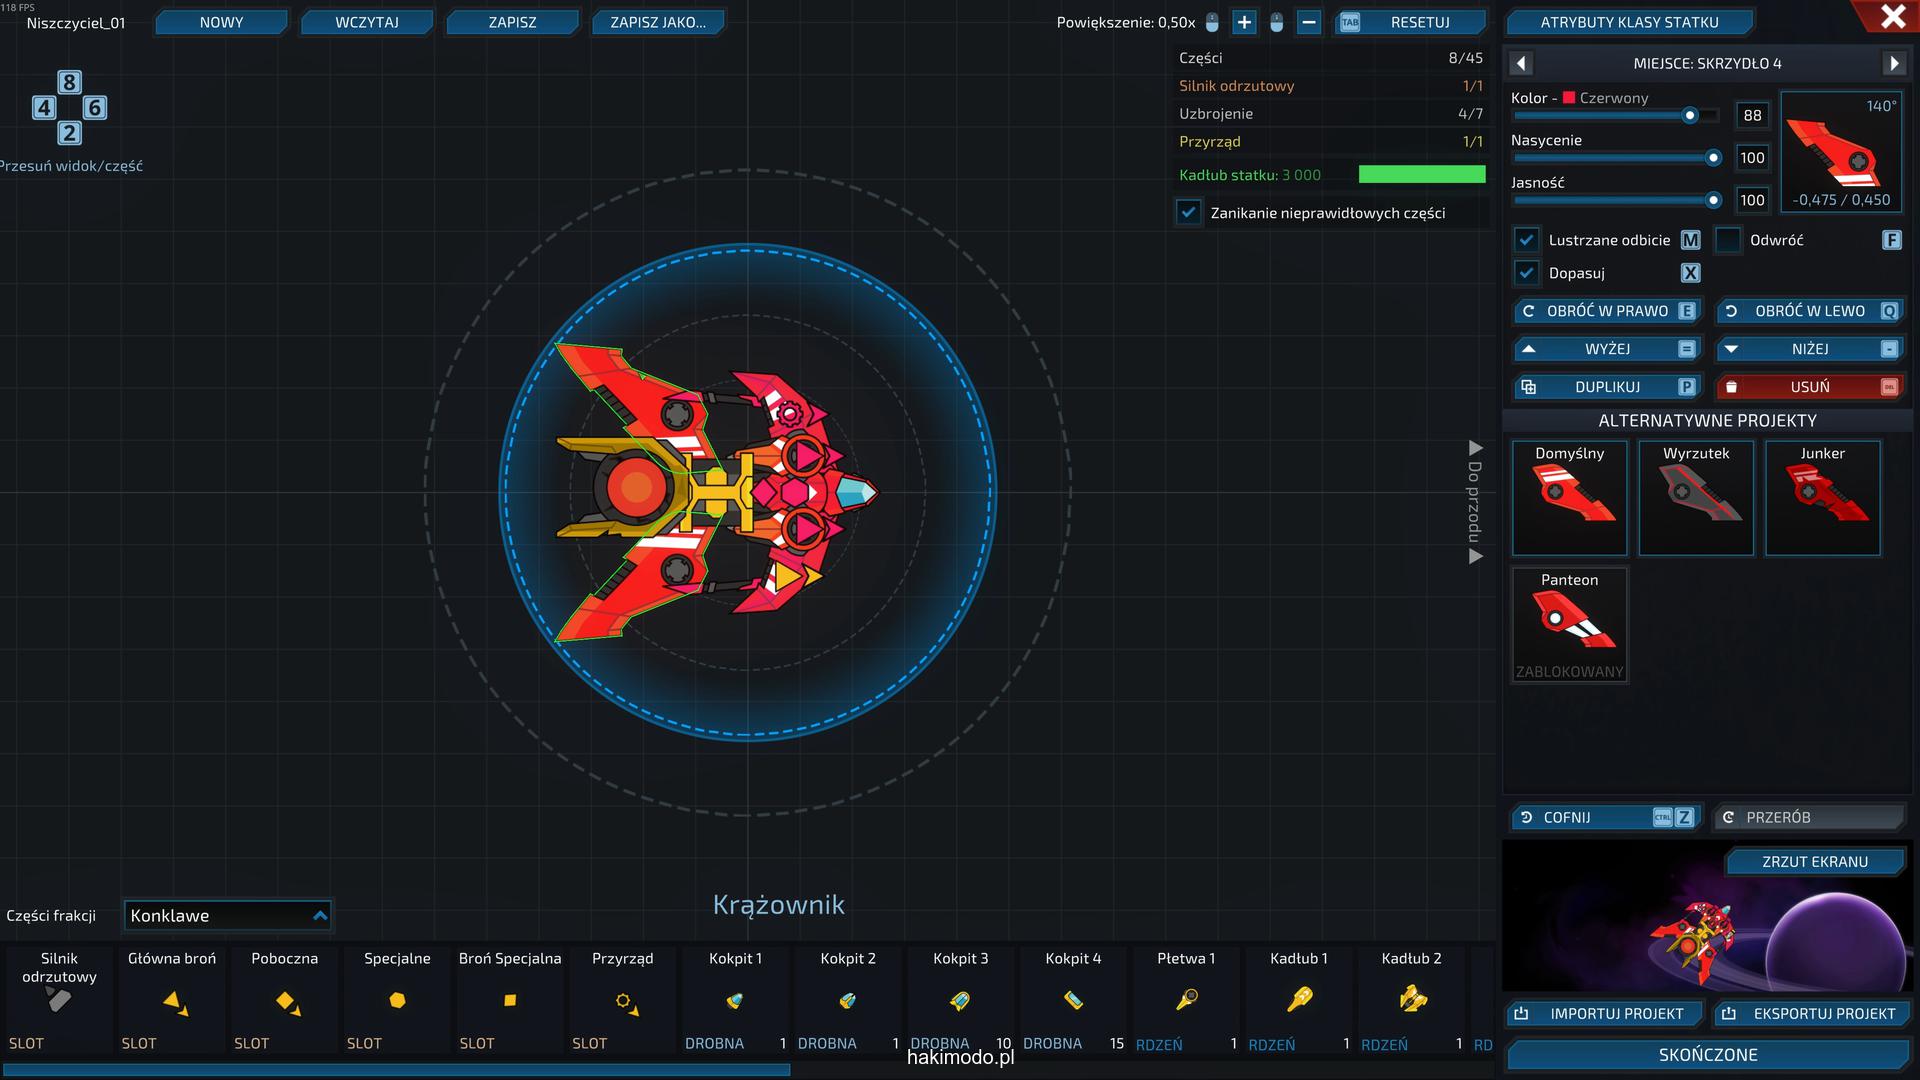This screenshot has width=1920, height=1080.
Task: Uncheck Zanikanie nieprawidłowych części
Action: 1188,213
